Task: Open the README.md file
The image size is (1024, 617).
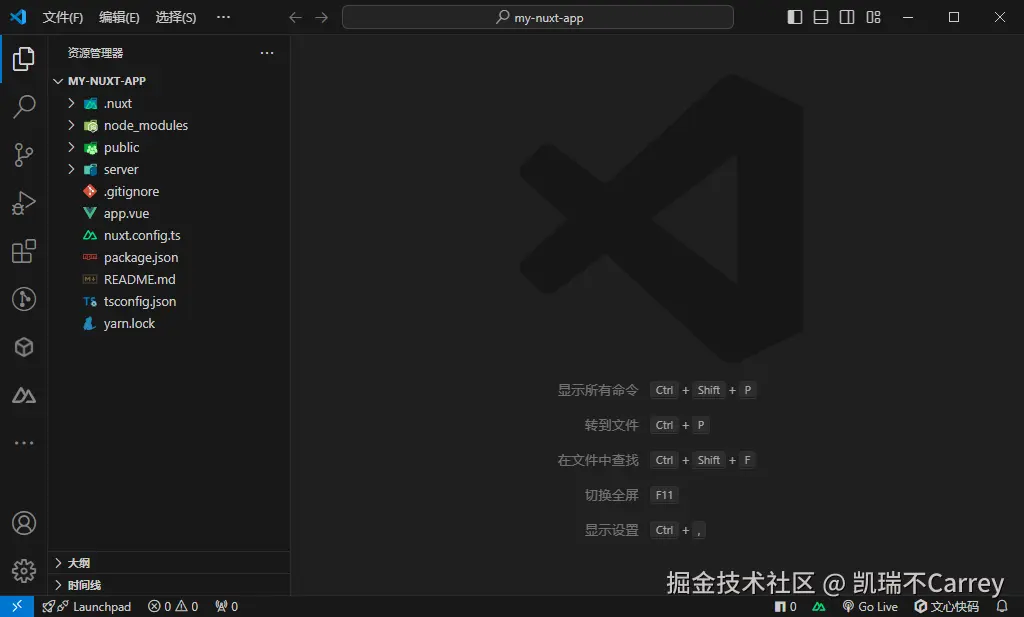Action: coord(169,279)
